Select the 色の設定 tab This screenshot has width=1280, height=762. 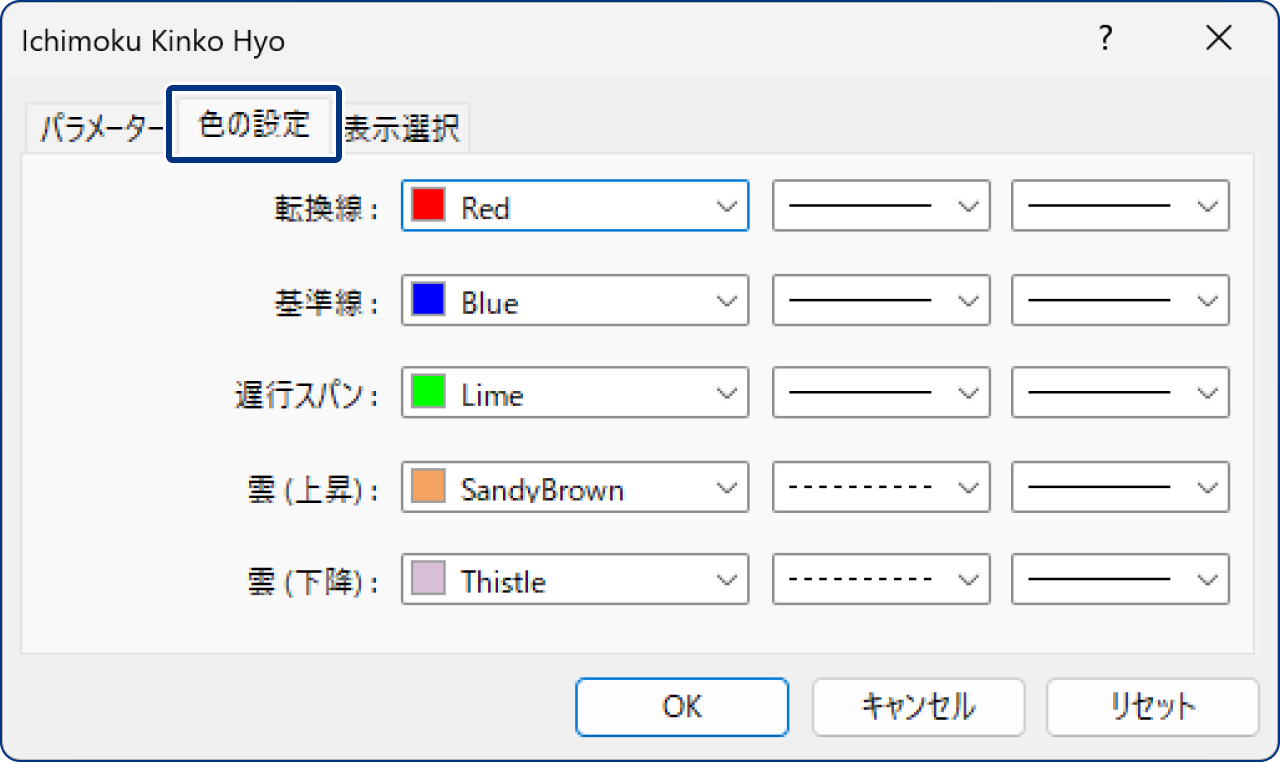[x=253, y=126]
